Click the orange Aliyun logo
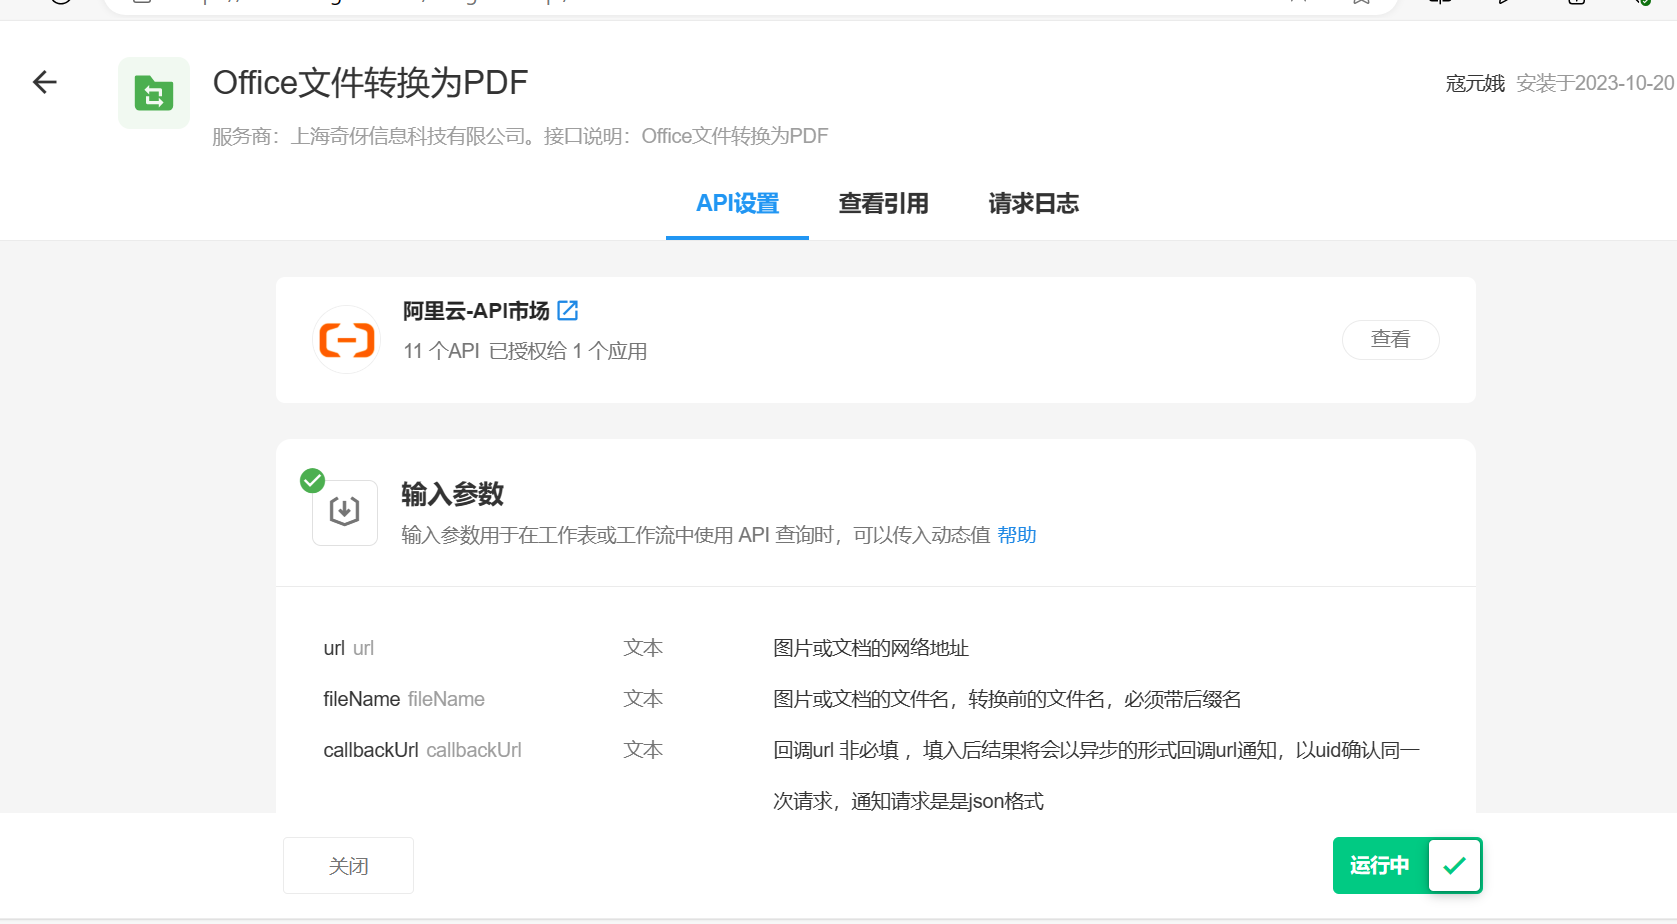Image resolution: width=1677 pixels, height=924 pixels. click(x=346, y=340)
